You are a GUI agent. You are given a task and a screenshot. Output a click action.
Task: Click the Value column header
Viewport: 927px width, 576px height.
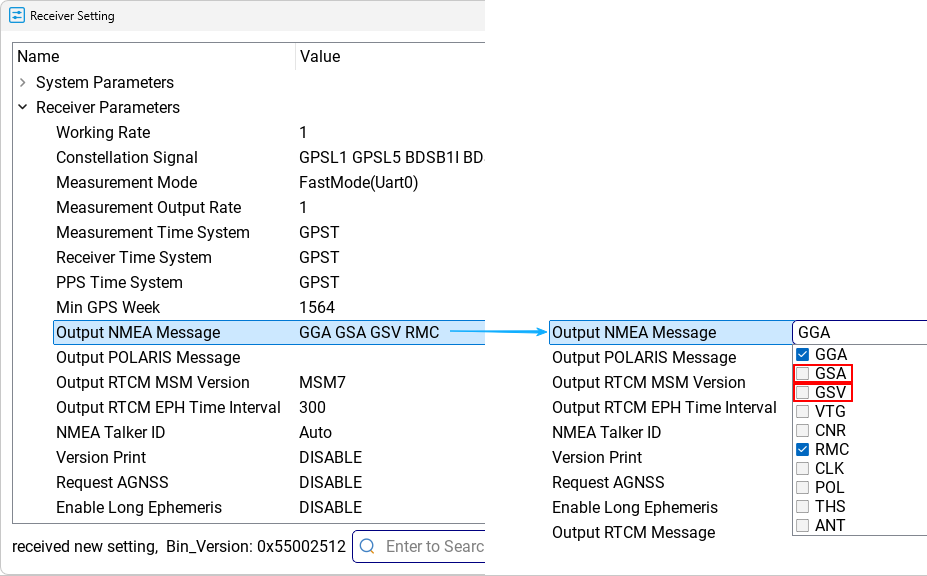pos(320,56)
